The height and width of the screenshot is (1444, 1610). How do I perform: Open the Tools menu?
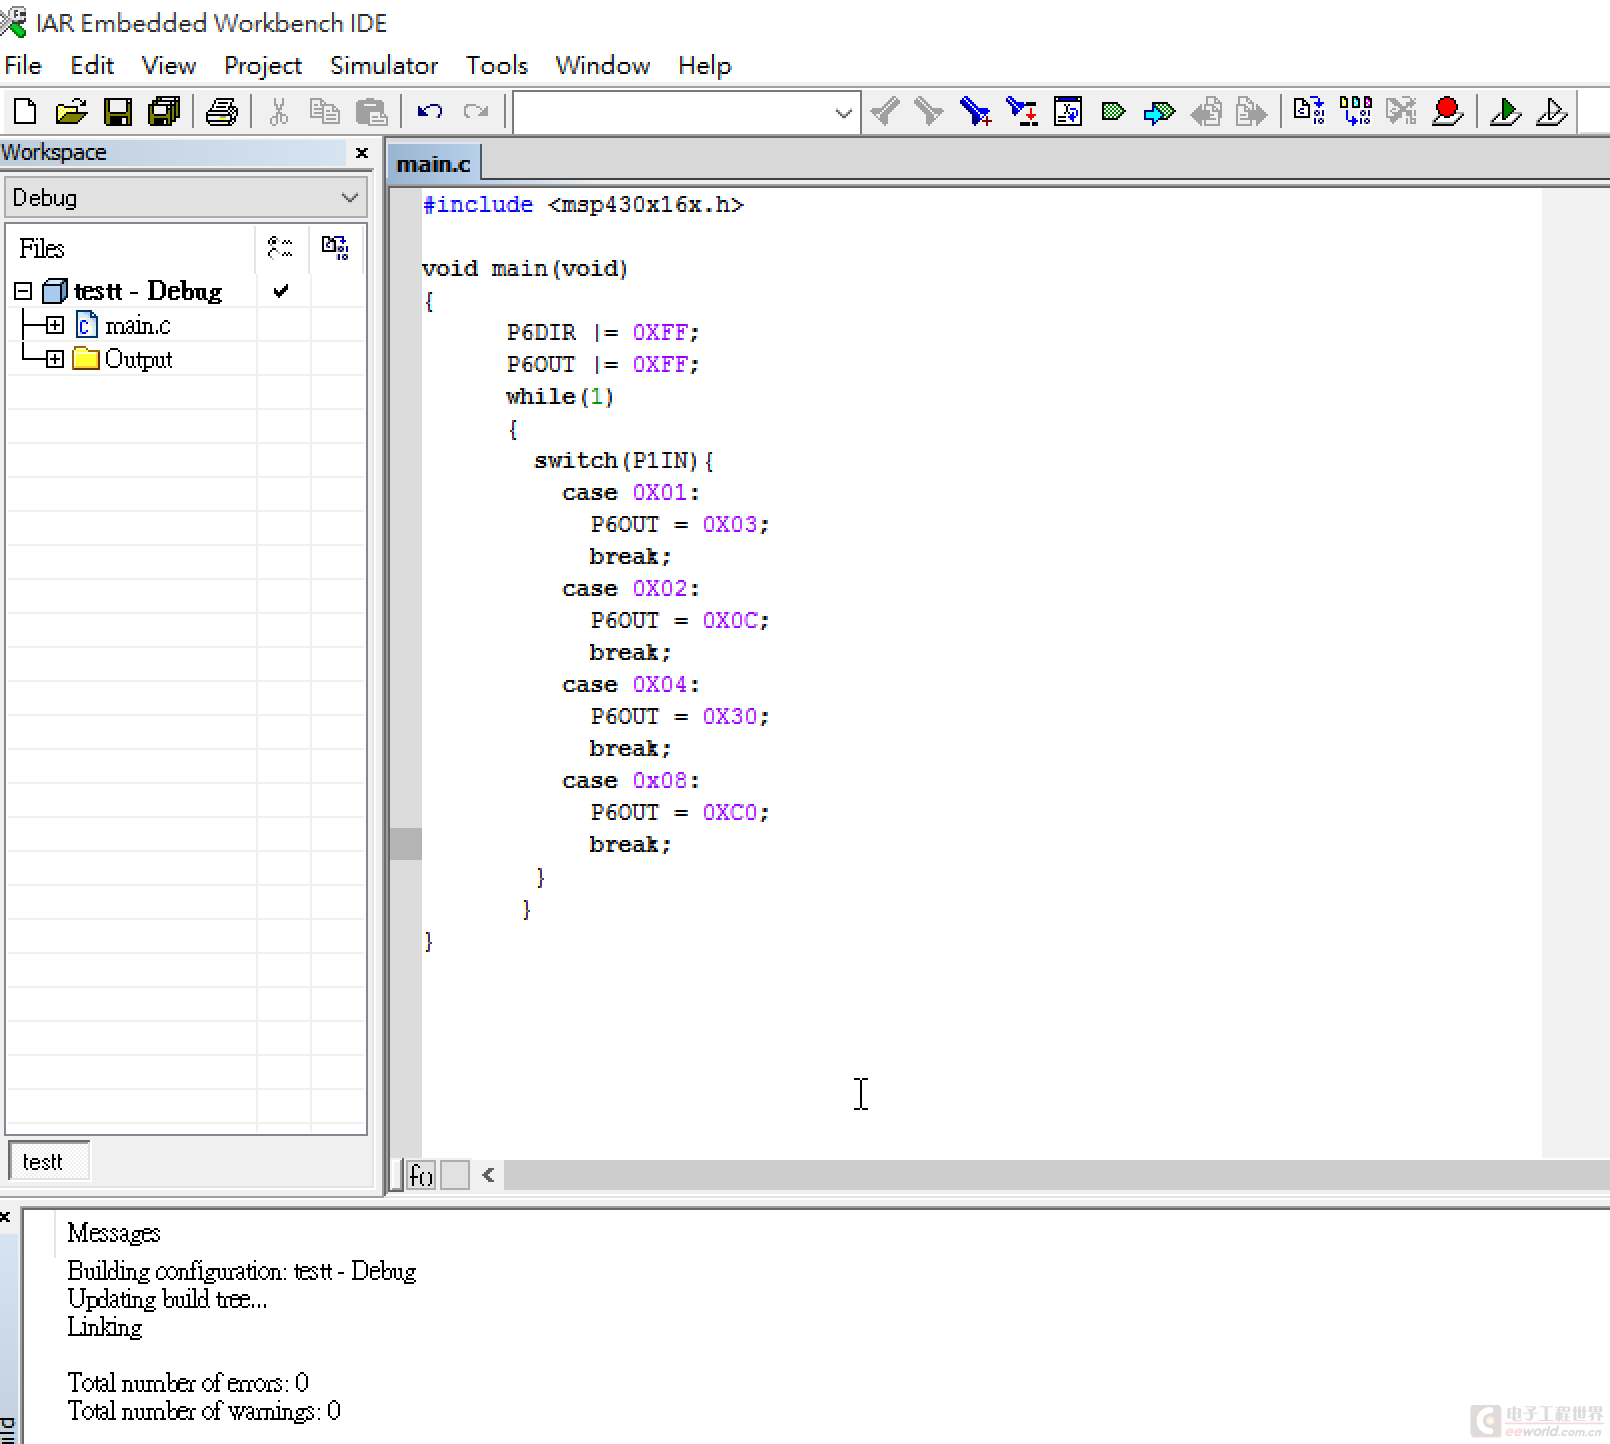pos(496,65)
